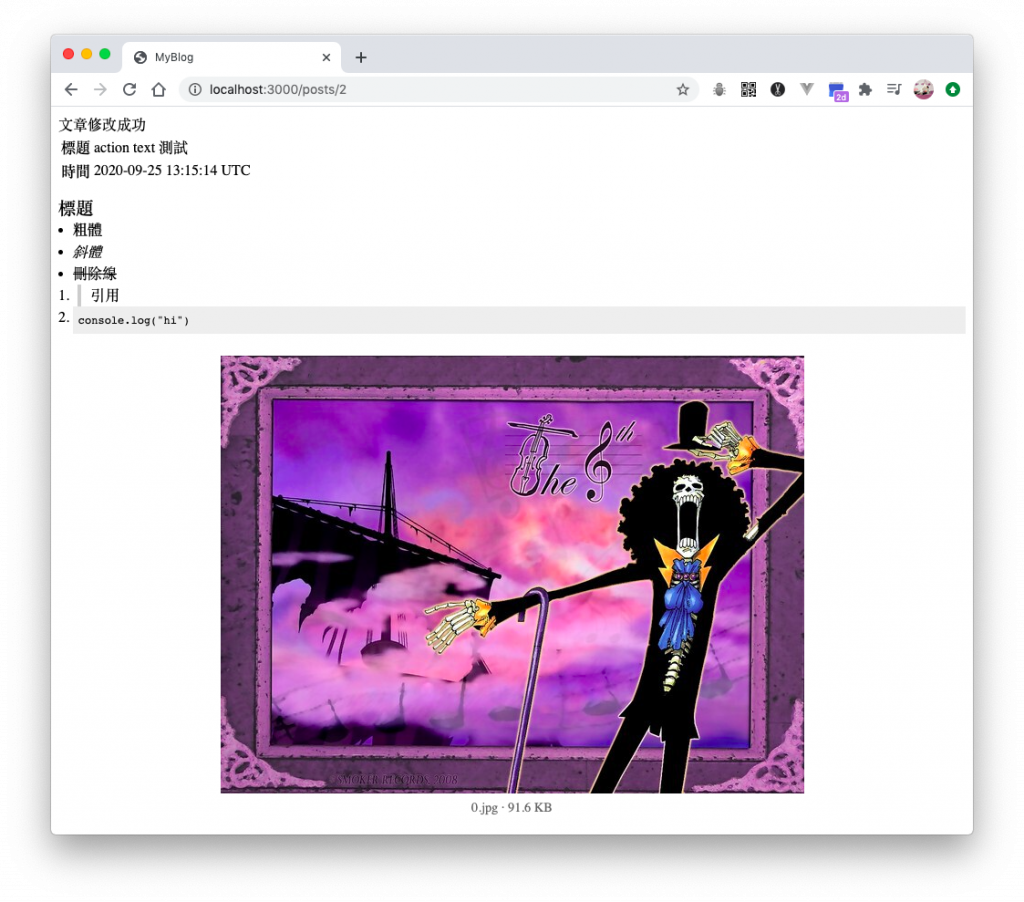
Task: Click the post title text action text 測試
Action: coord(140,148)
